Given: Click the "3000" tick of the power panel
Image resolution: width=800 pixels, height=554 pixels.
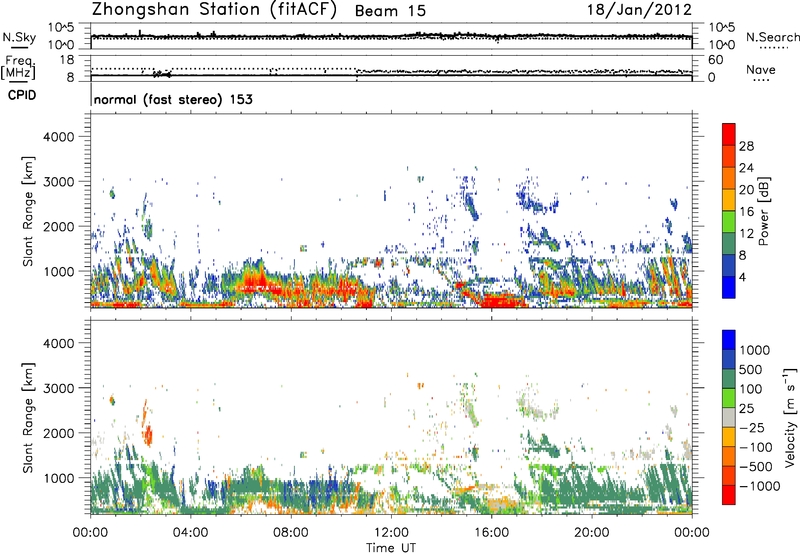Looking at the screenshot, I should click(x=58, y=182).
